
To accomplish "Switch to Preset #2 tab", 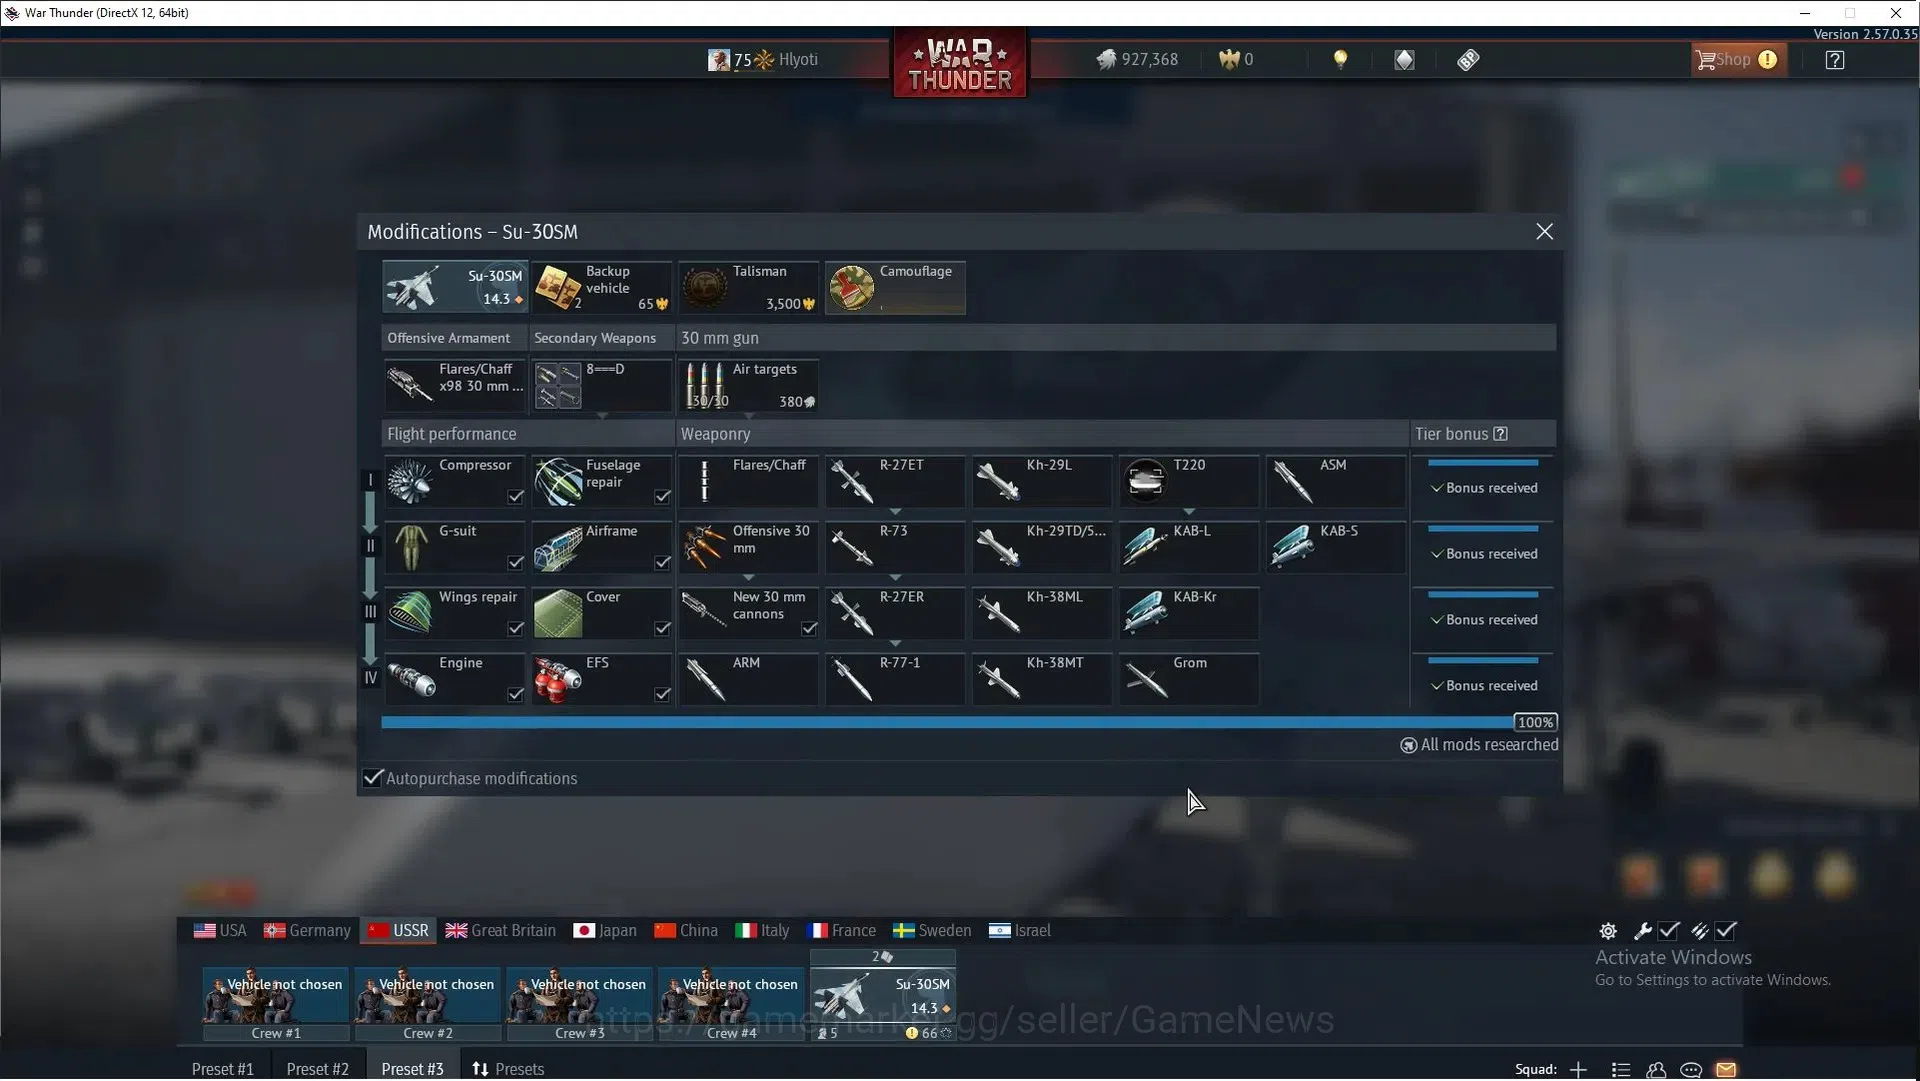I will coord(317,1069).
